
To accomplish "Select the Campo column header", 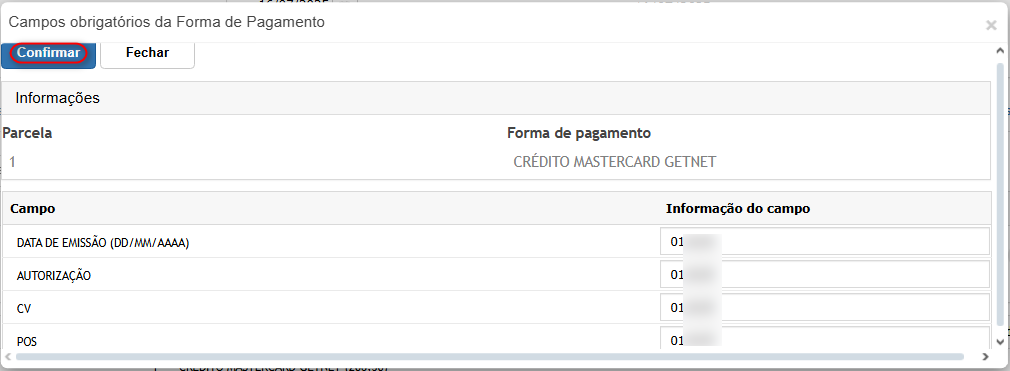I will coord(33,209).
